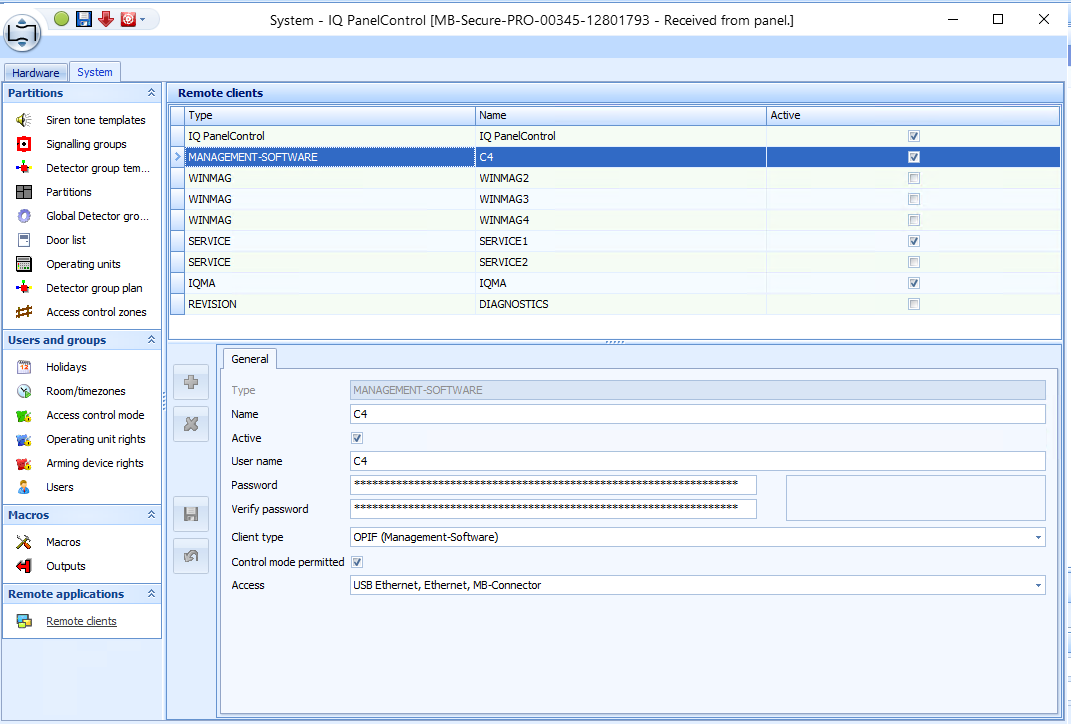The image size is (1071, 724).
Task: Click the Arming device rights icon
Action: click(24, 463)
